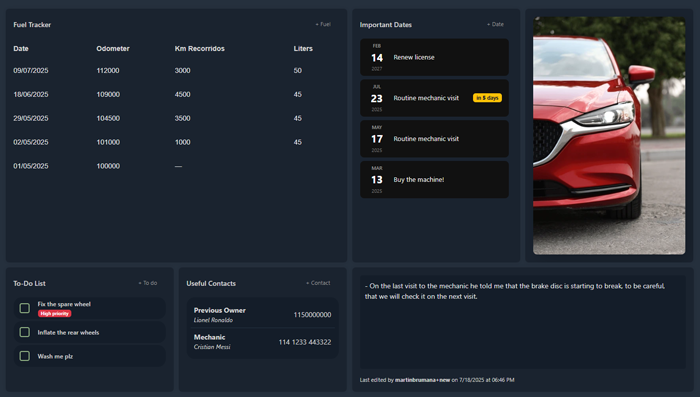700x397 pixels.
Task: Click the High priority red tag
Action: point(54,313)
